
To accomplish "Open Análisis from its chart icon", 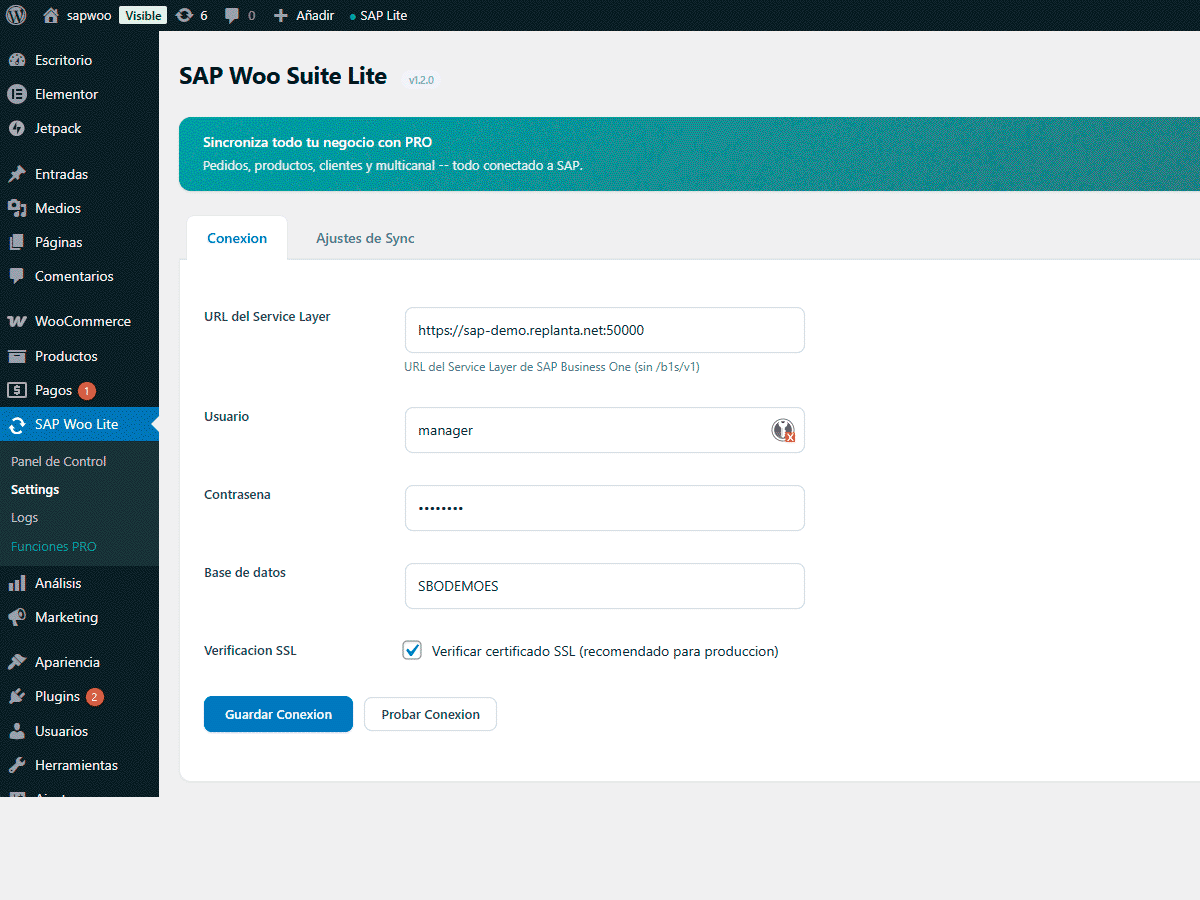I will click(16, 582).
